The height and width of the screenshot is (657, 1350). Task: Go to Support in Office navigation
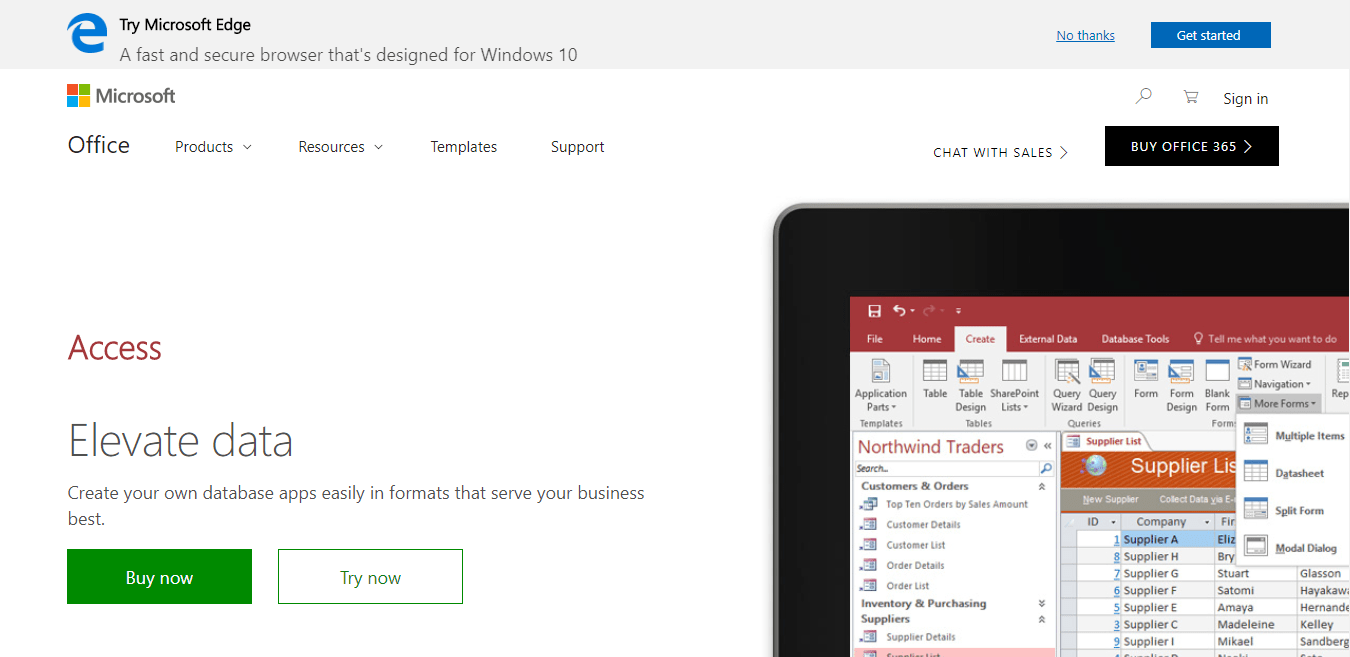(x=578, y=147)
